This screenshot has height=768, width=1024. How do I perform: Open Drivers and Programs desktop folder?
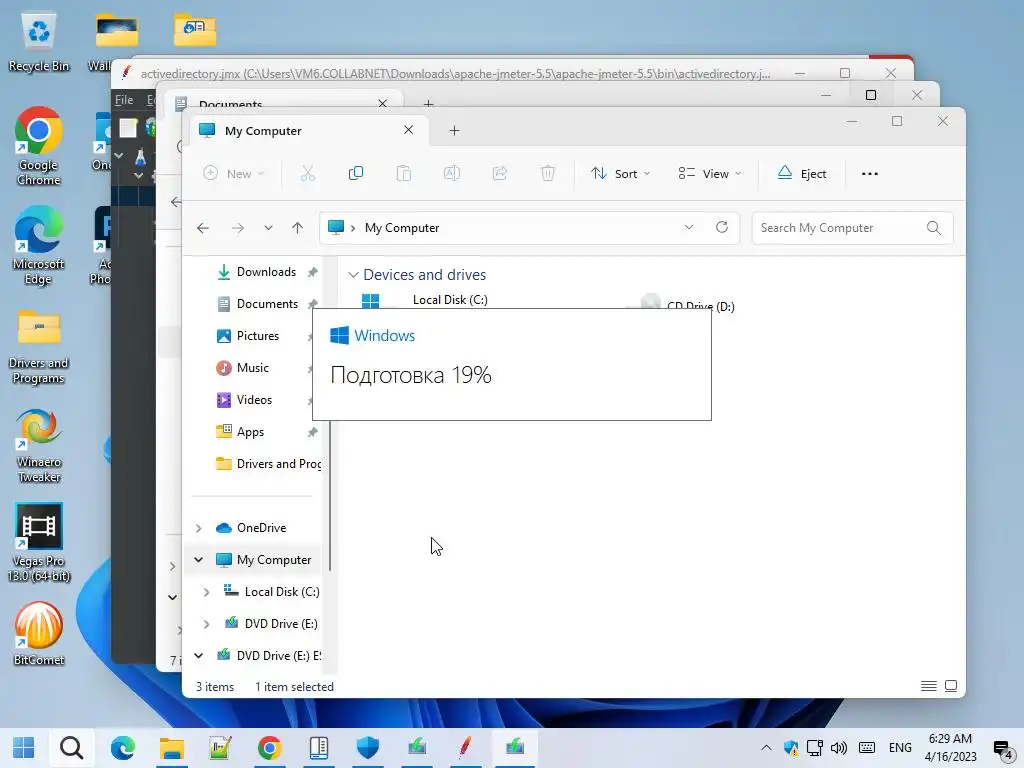pyautogui.click(x=39, y=346)
